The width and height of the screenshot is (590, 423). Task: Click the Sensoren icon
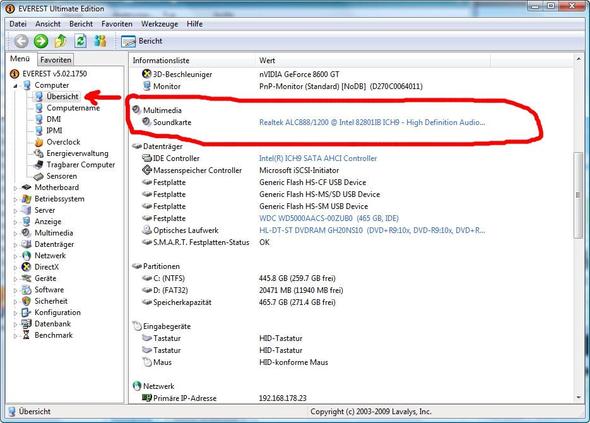pos(38,176)
